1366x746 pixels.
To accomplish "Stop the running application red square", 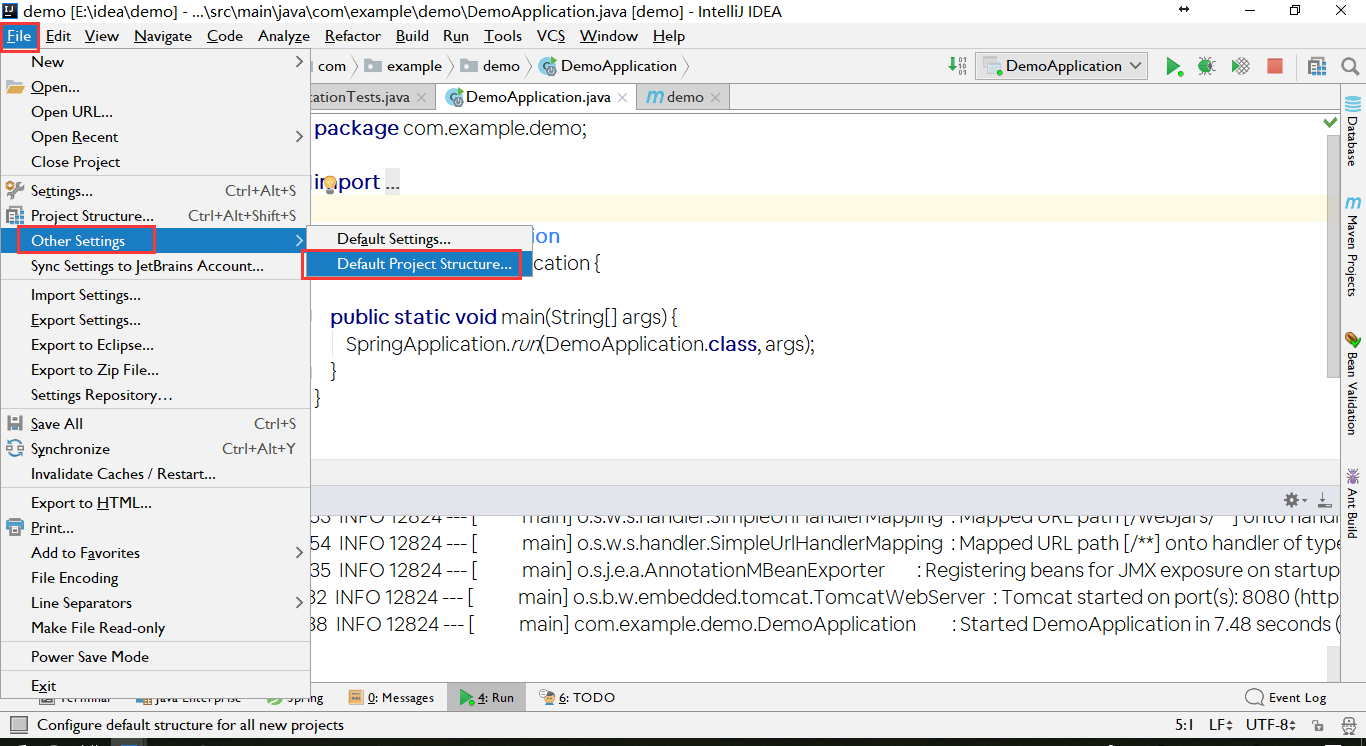I will tap(1275, 67).
